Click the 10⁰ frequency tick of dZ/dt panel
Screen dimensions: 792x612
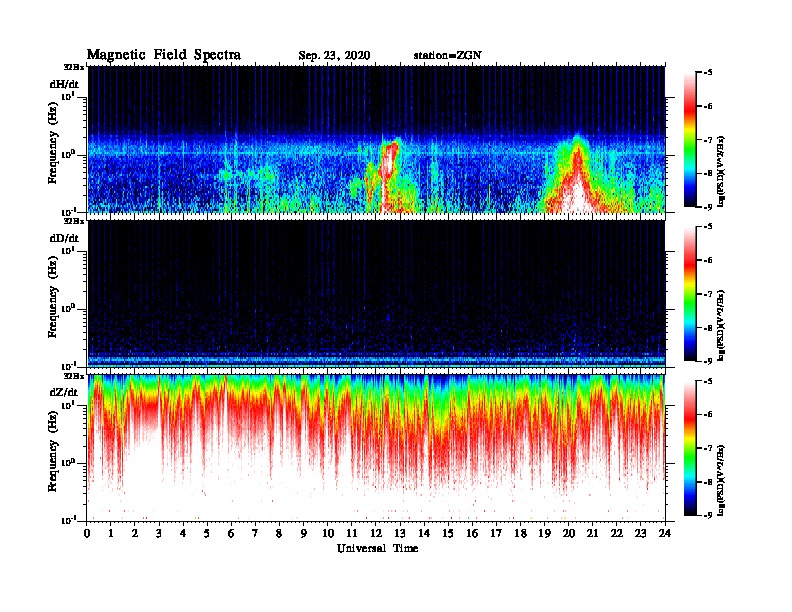point(69,463)
